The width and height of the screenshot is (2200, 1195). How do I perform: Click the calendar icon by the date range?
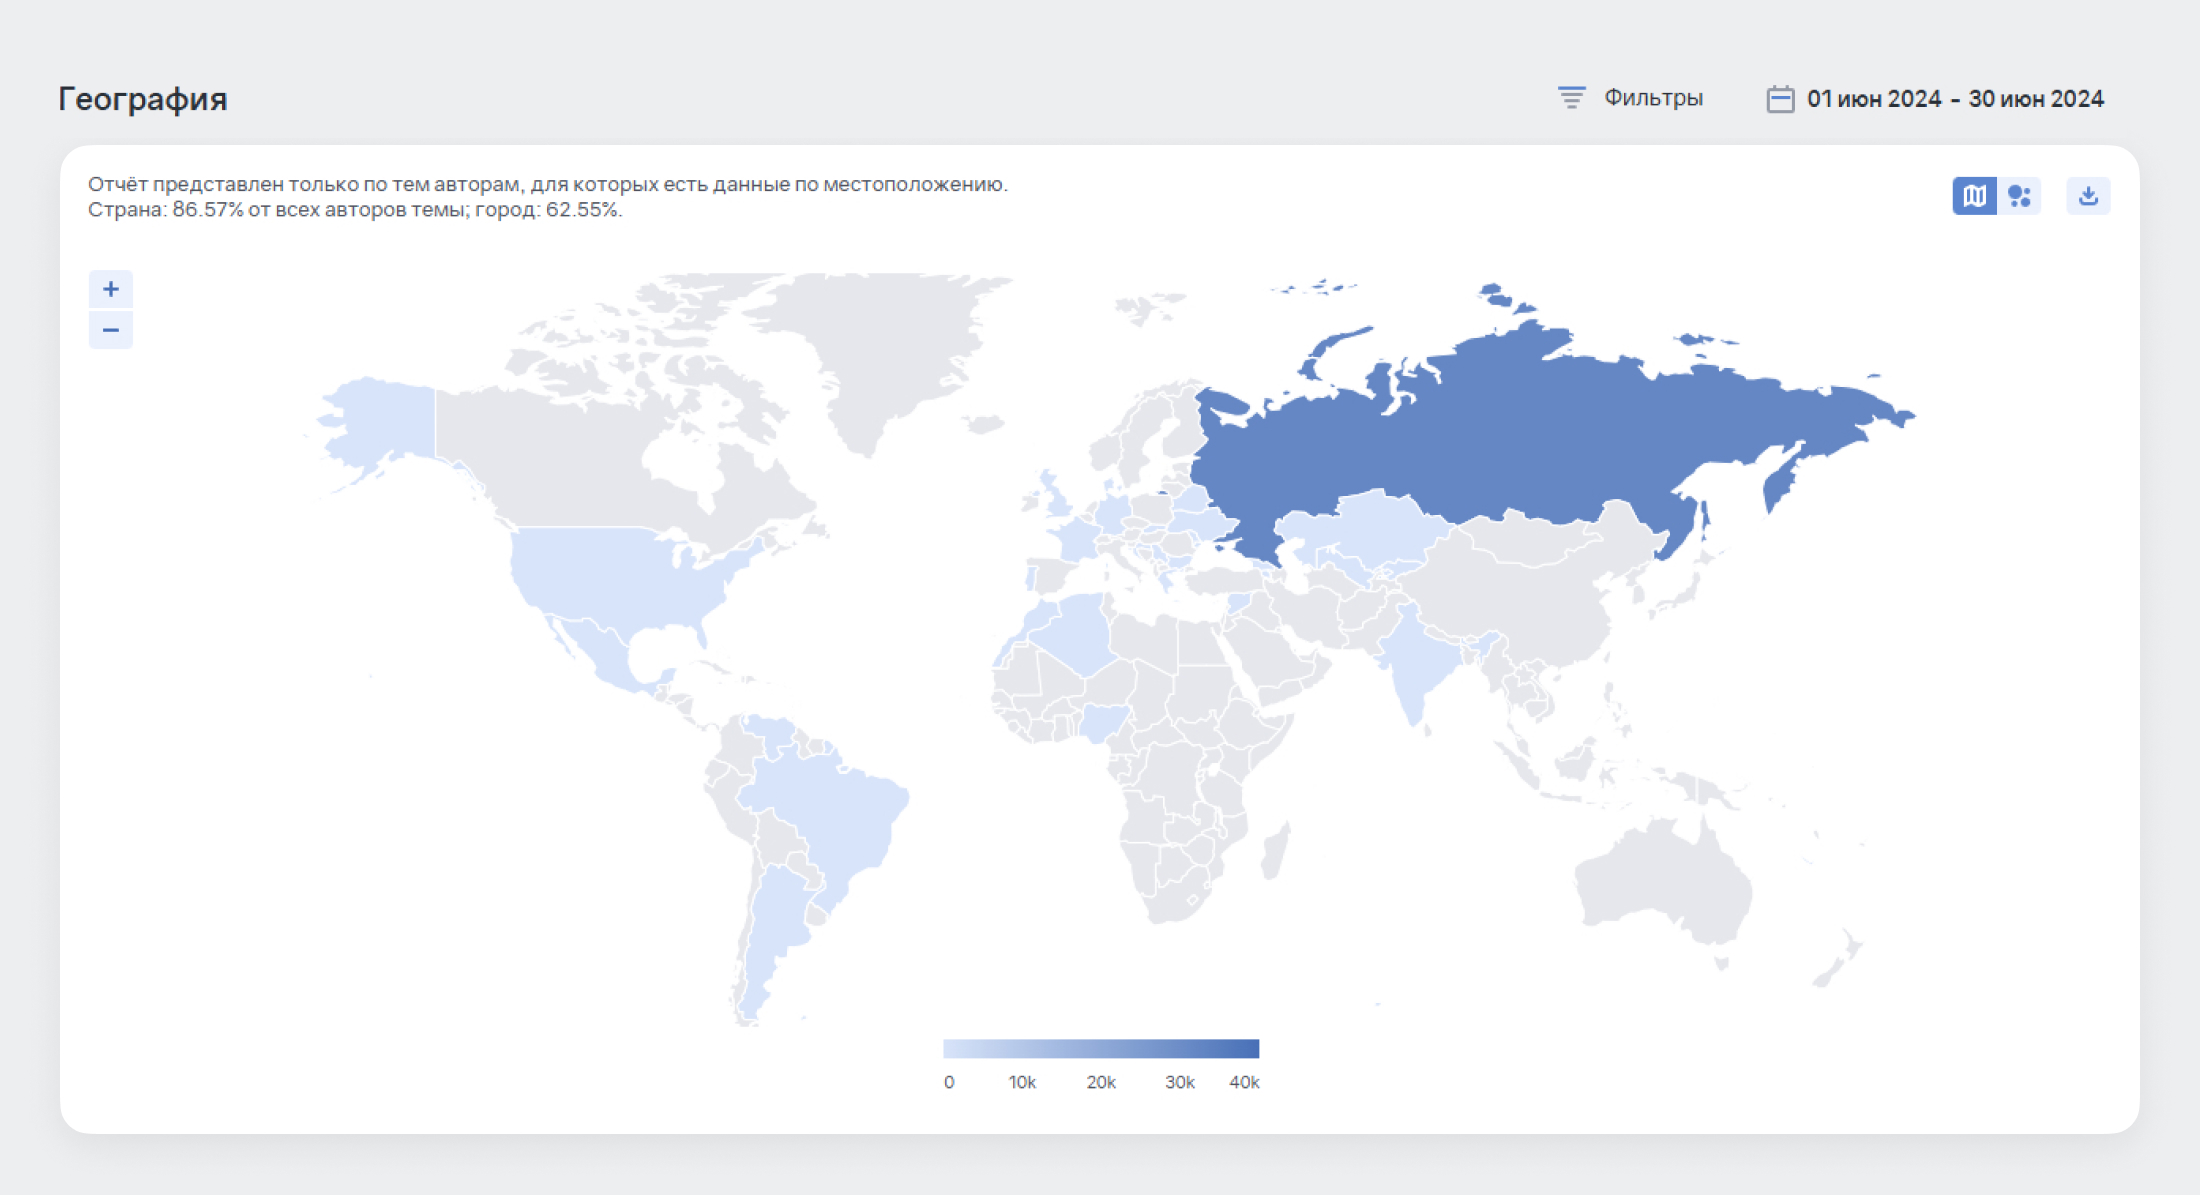point(1780,99)
